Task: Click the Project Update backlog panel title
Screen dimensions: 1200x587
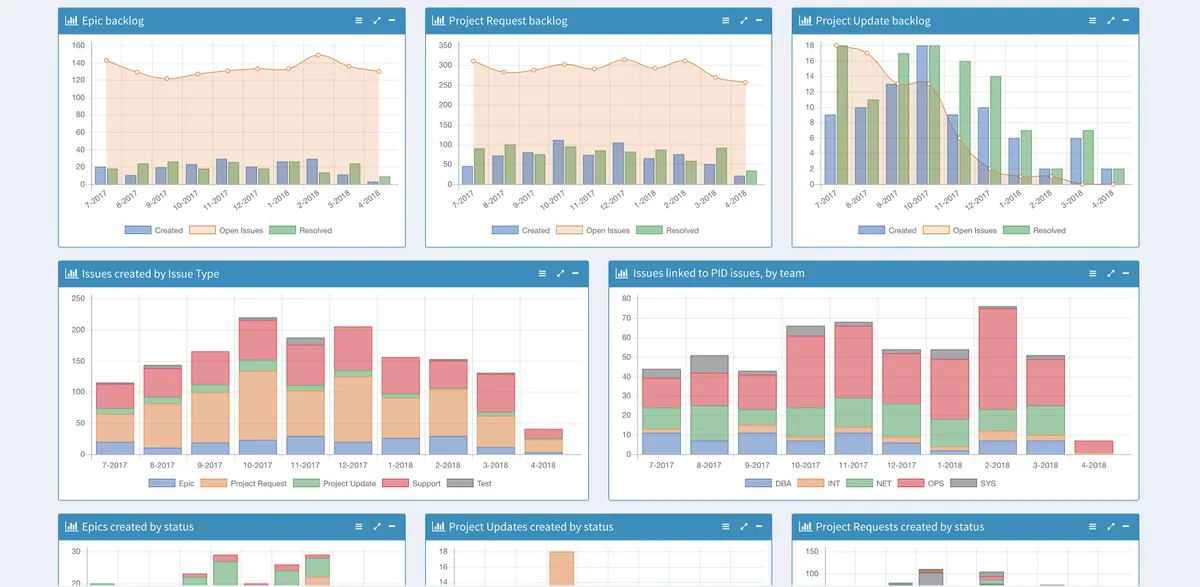Action: (x=873, y=20)
